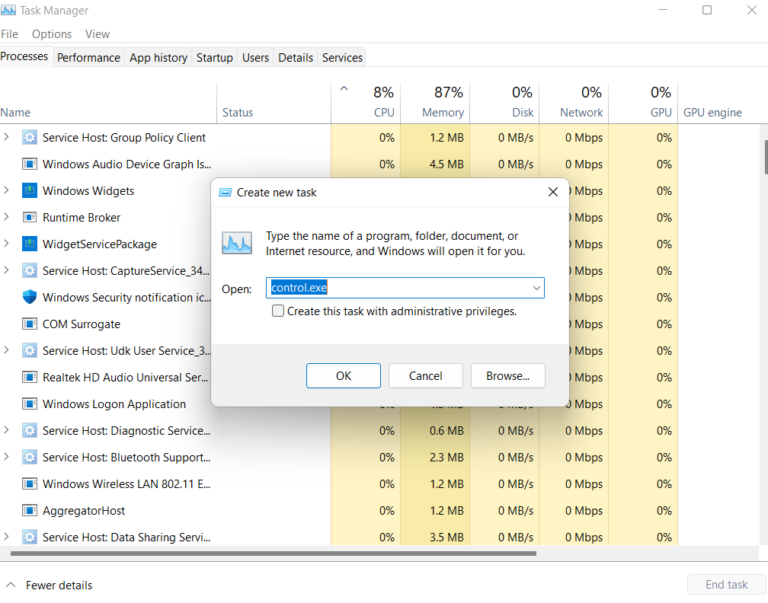This screenshot has width=768, height=603.
Task: Click Task Manager title bar app icon
Action: tap(8, 10)
